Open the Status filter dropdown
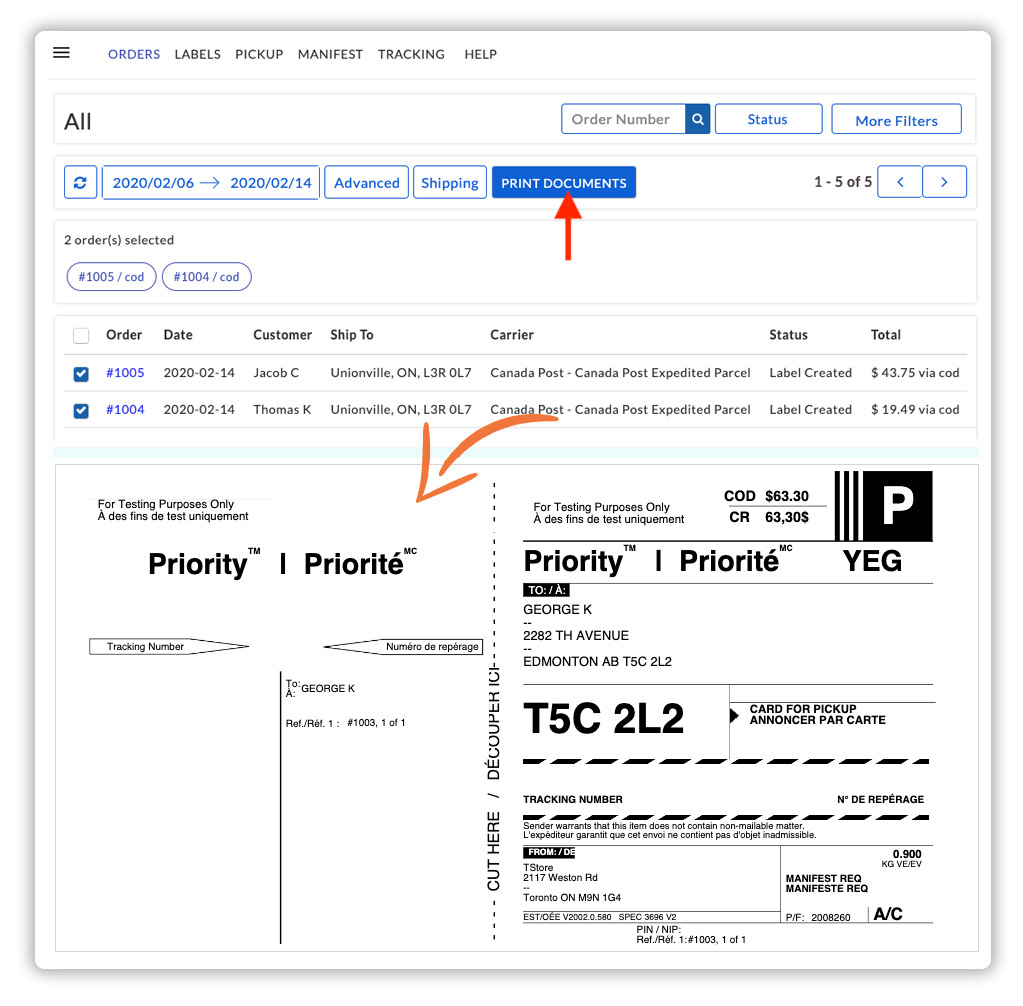 coord(768,118)
